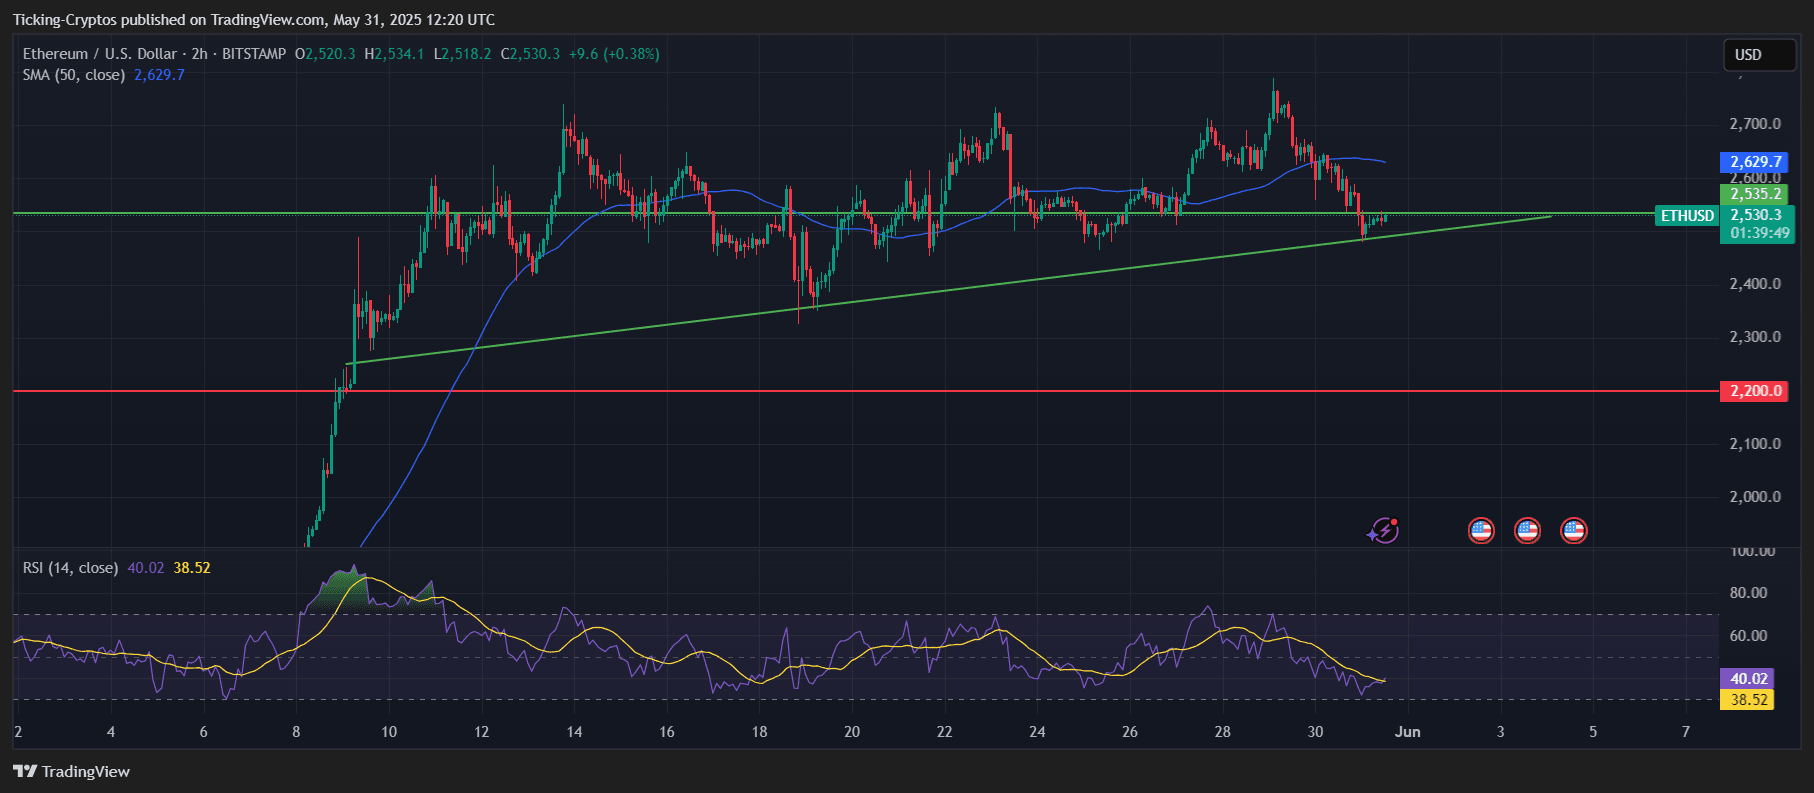The image size is (1814, 793).
Task: Click the blue 2,629.7 SMA price label
Action: (x=1756, y=162)
